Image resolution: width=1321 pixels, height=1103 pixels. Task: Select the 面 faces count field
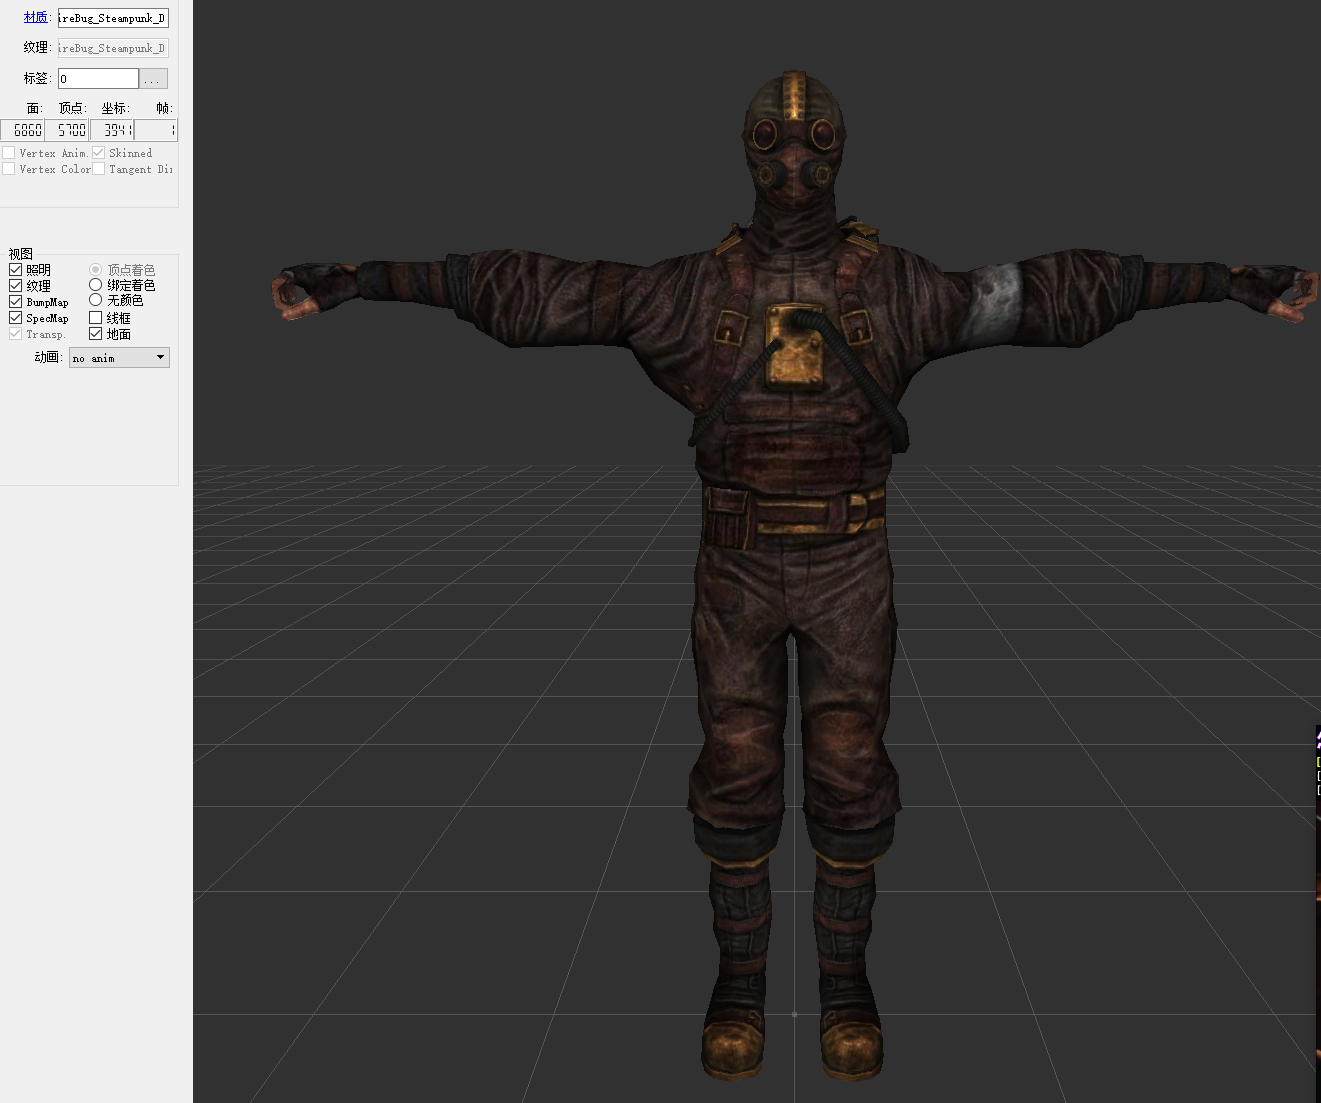pos(22,130)
